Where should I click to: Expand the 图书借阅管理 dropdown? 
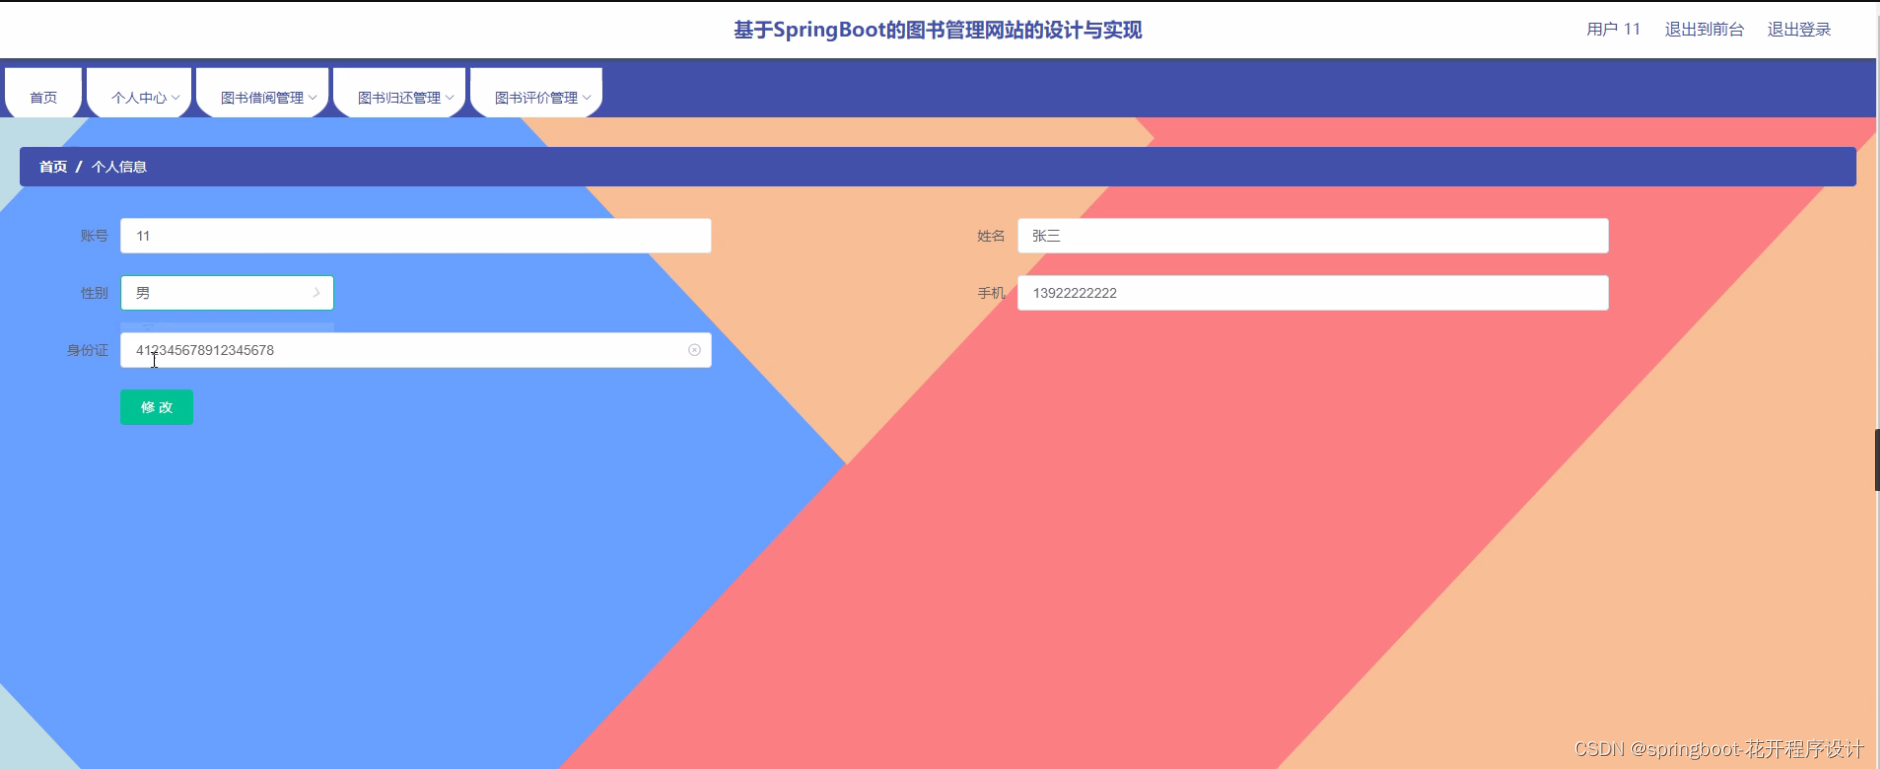[x=262, y=97]
